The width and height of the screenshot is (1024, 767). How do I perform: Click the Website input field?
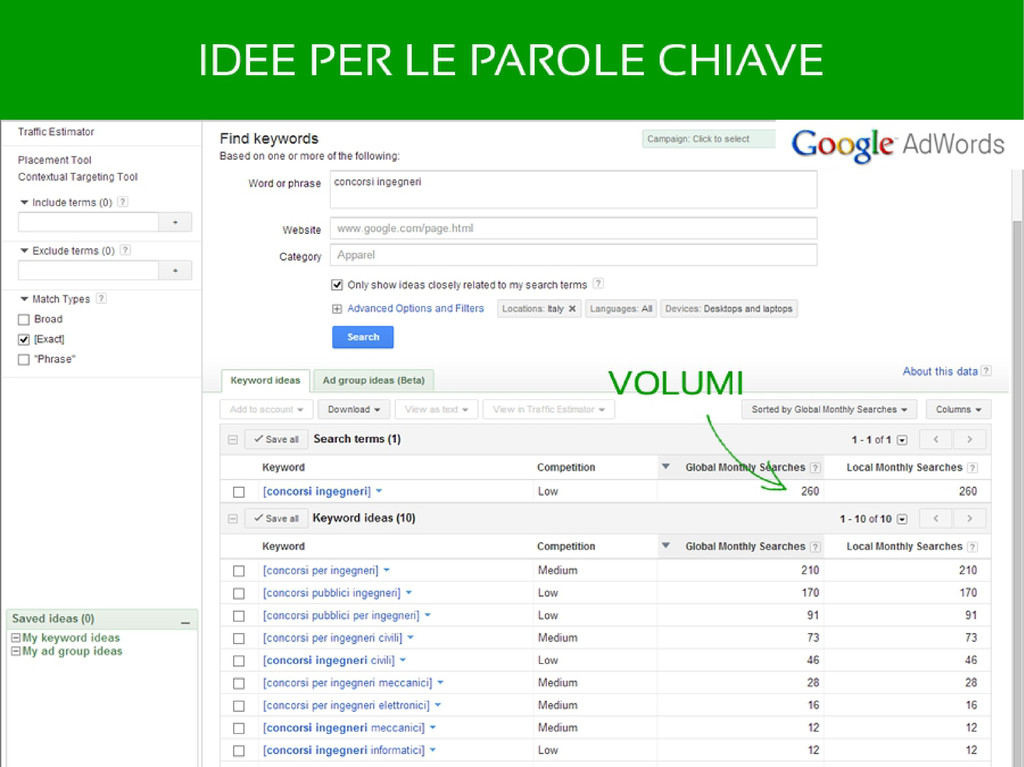pos(573,229)
